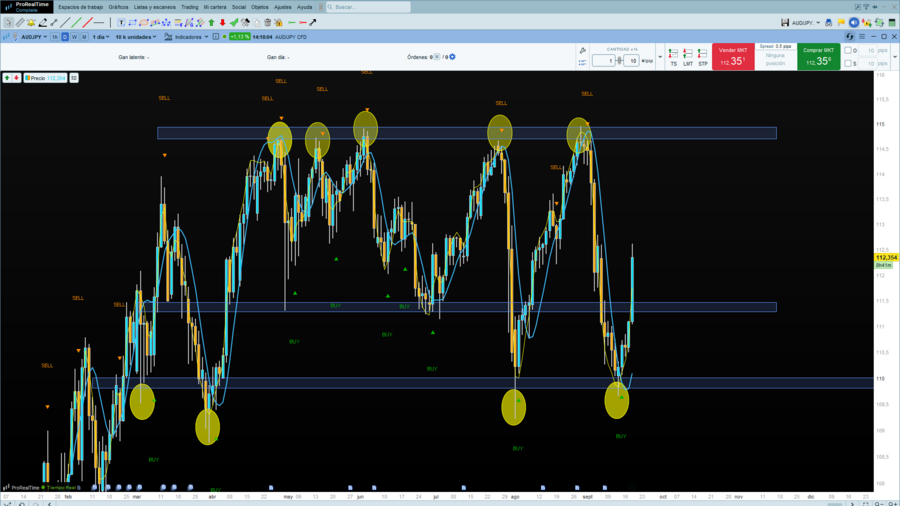Image resolution: width=900 pixels, height=506 pixels.
Task: Expand the 1 día timeframe dropdown
Action: tap(101, 37)
